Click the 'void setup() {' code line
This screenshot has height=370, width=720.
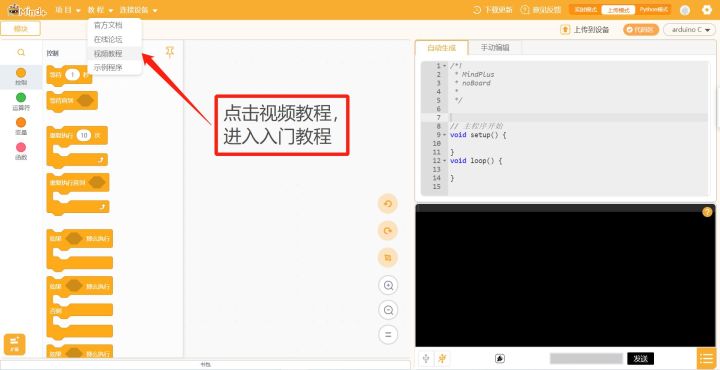click(x=478, y=135)
